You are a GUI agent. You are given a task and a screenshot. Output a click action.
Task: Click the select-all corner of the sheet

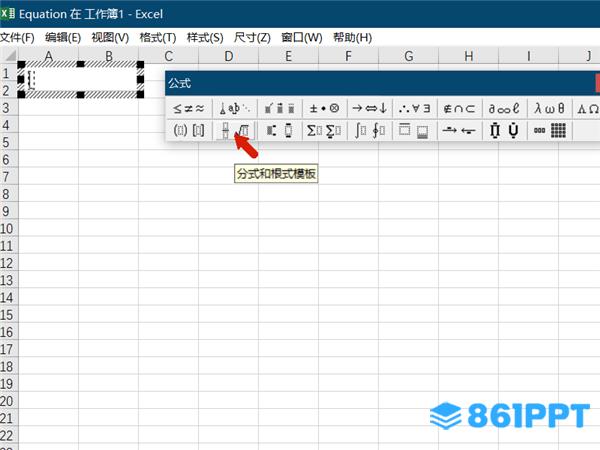pos(9,56)
